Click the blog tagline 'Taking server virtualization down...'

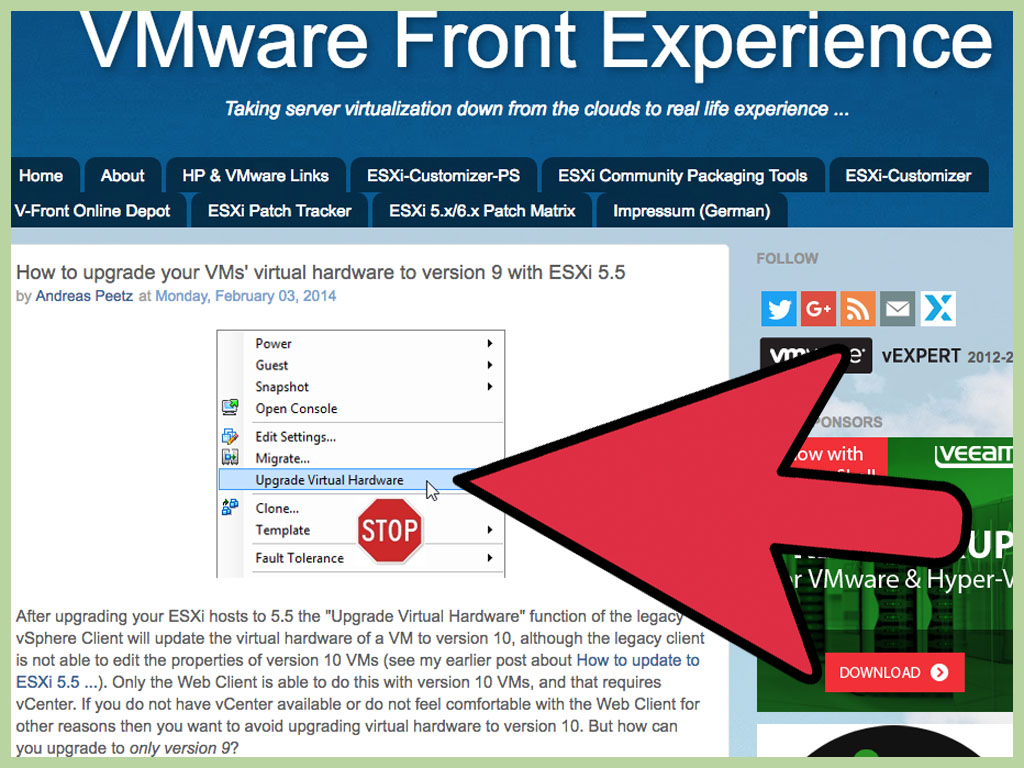pos(537,108)
